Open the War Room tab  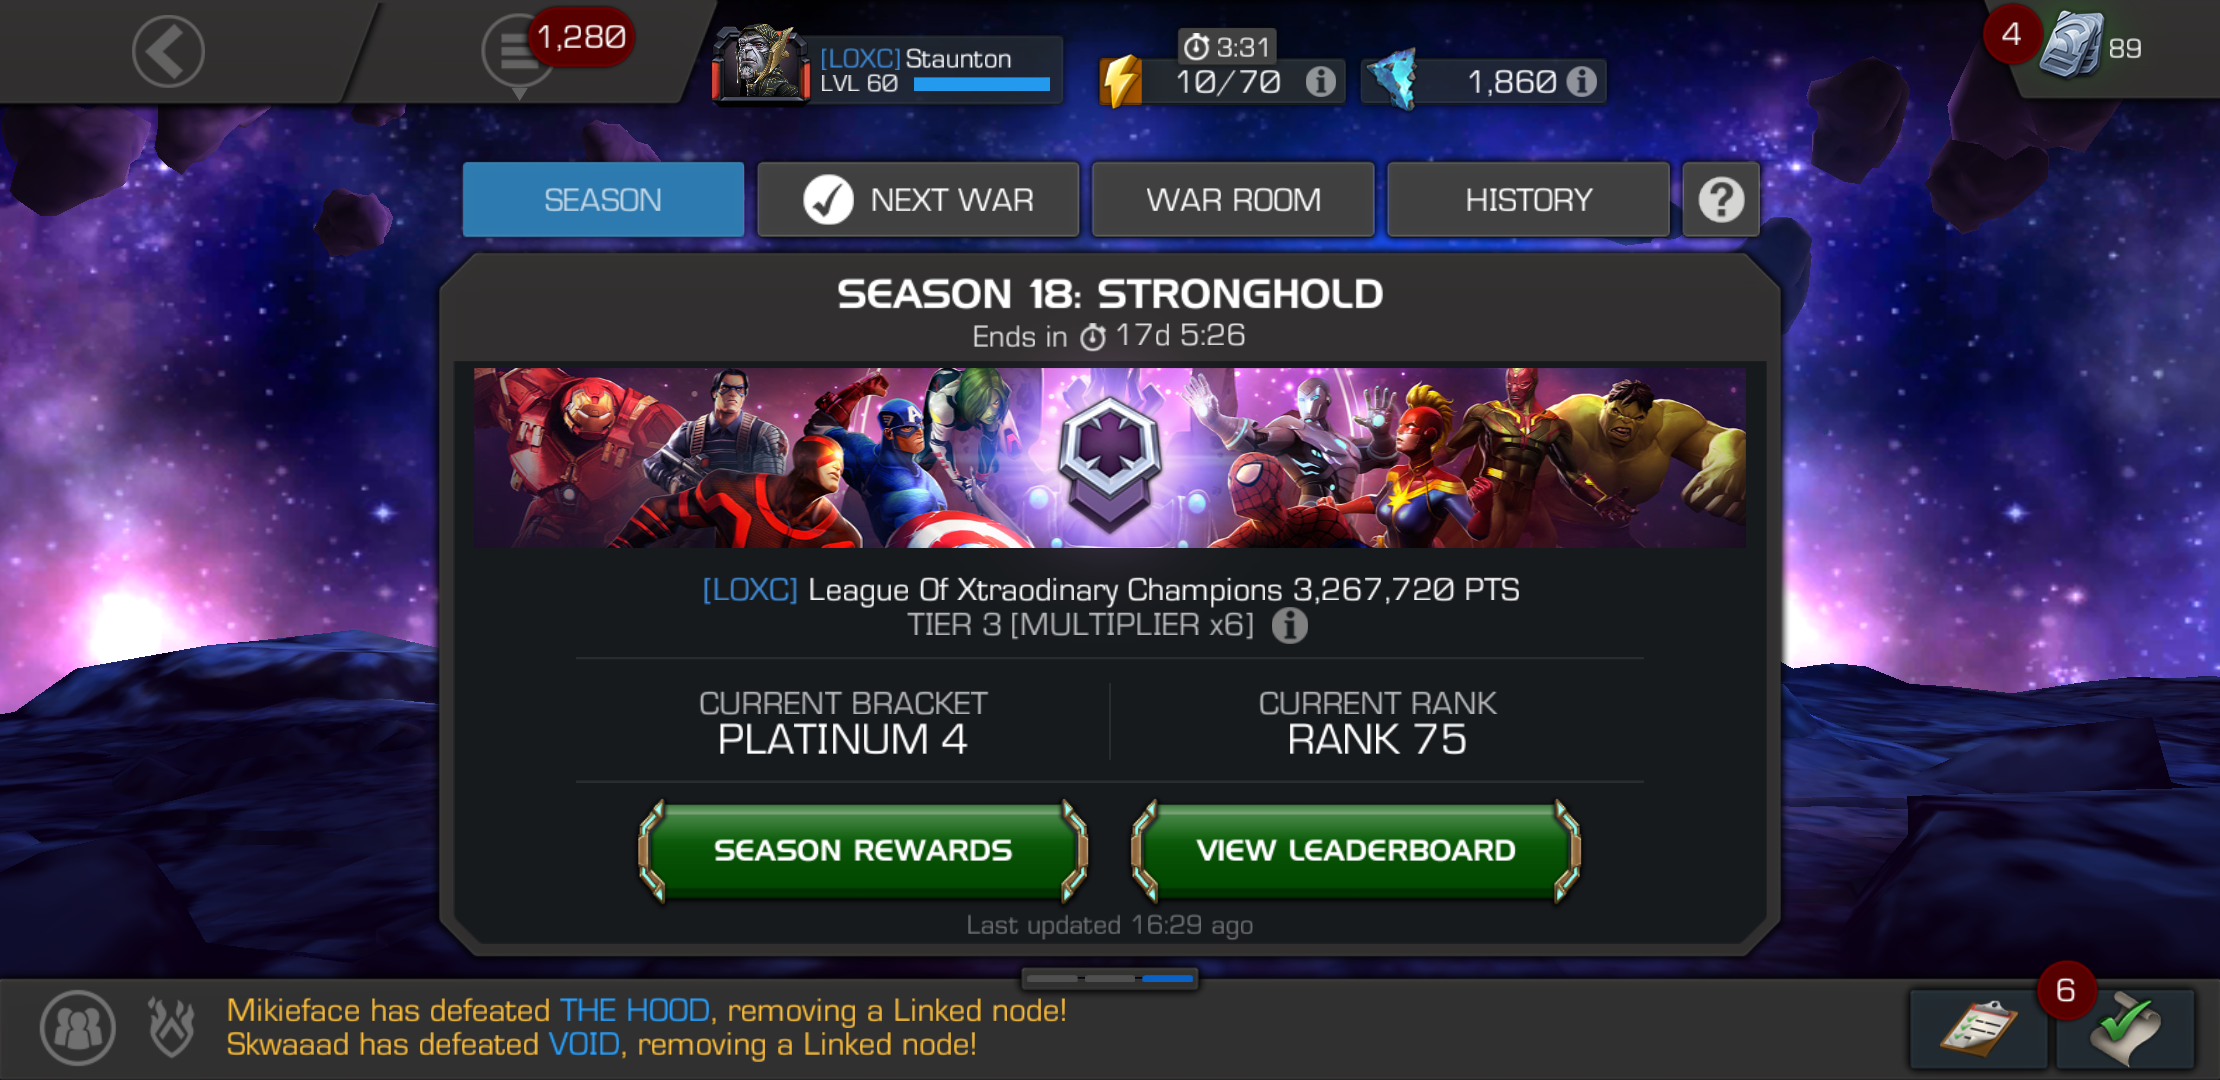click(1233, 200)
